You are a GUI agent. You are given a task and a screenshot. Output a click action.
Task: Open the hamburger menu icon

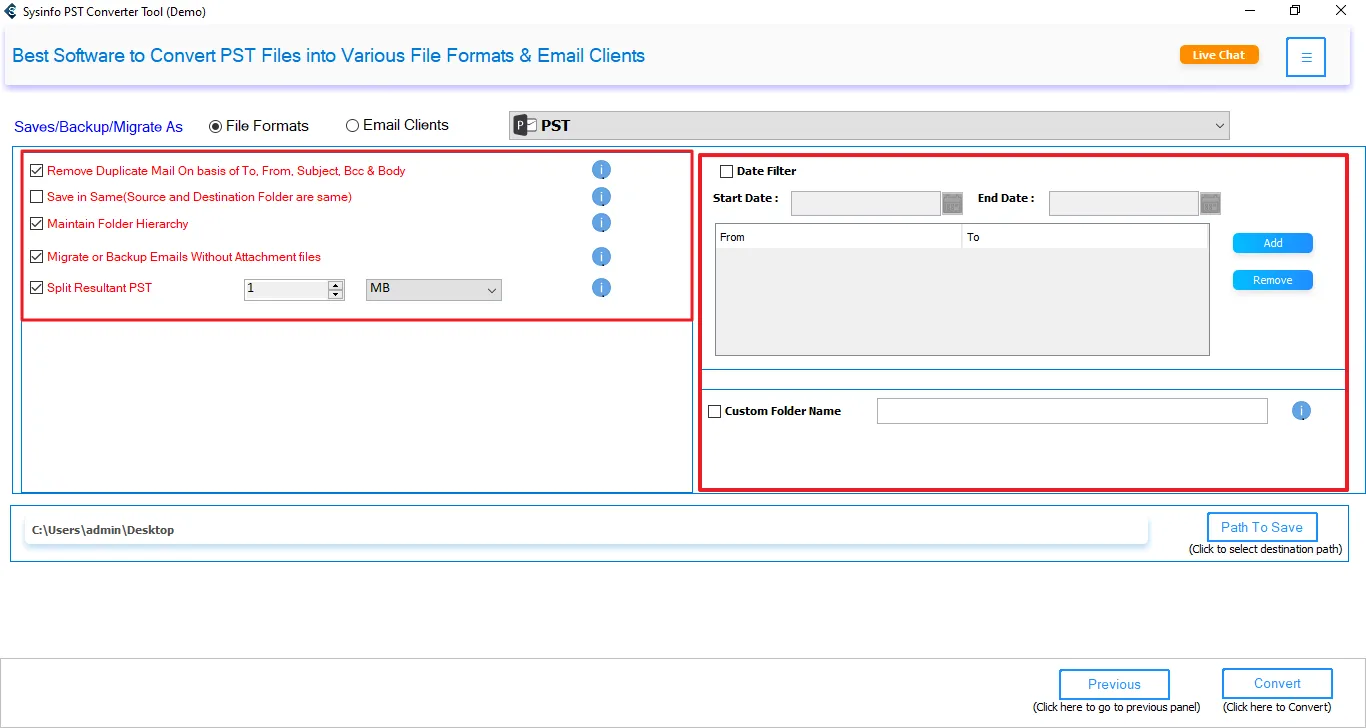pos(1306,57)
